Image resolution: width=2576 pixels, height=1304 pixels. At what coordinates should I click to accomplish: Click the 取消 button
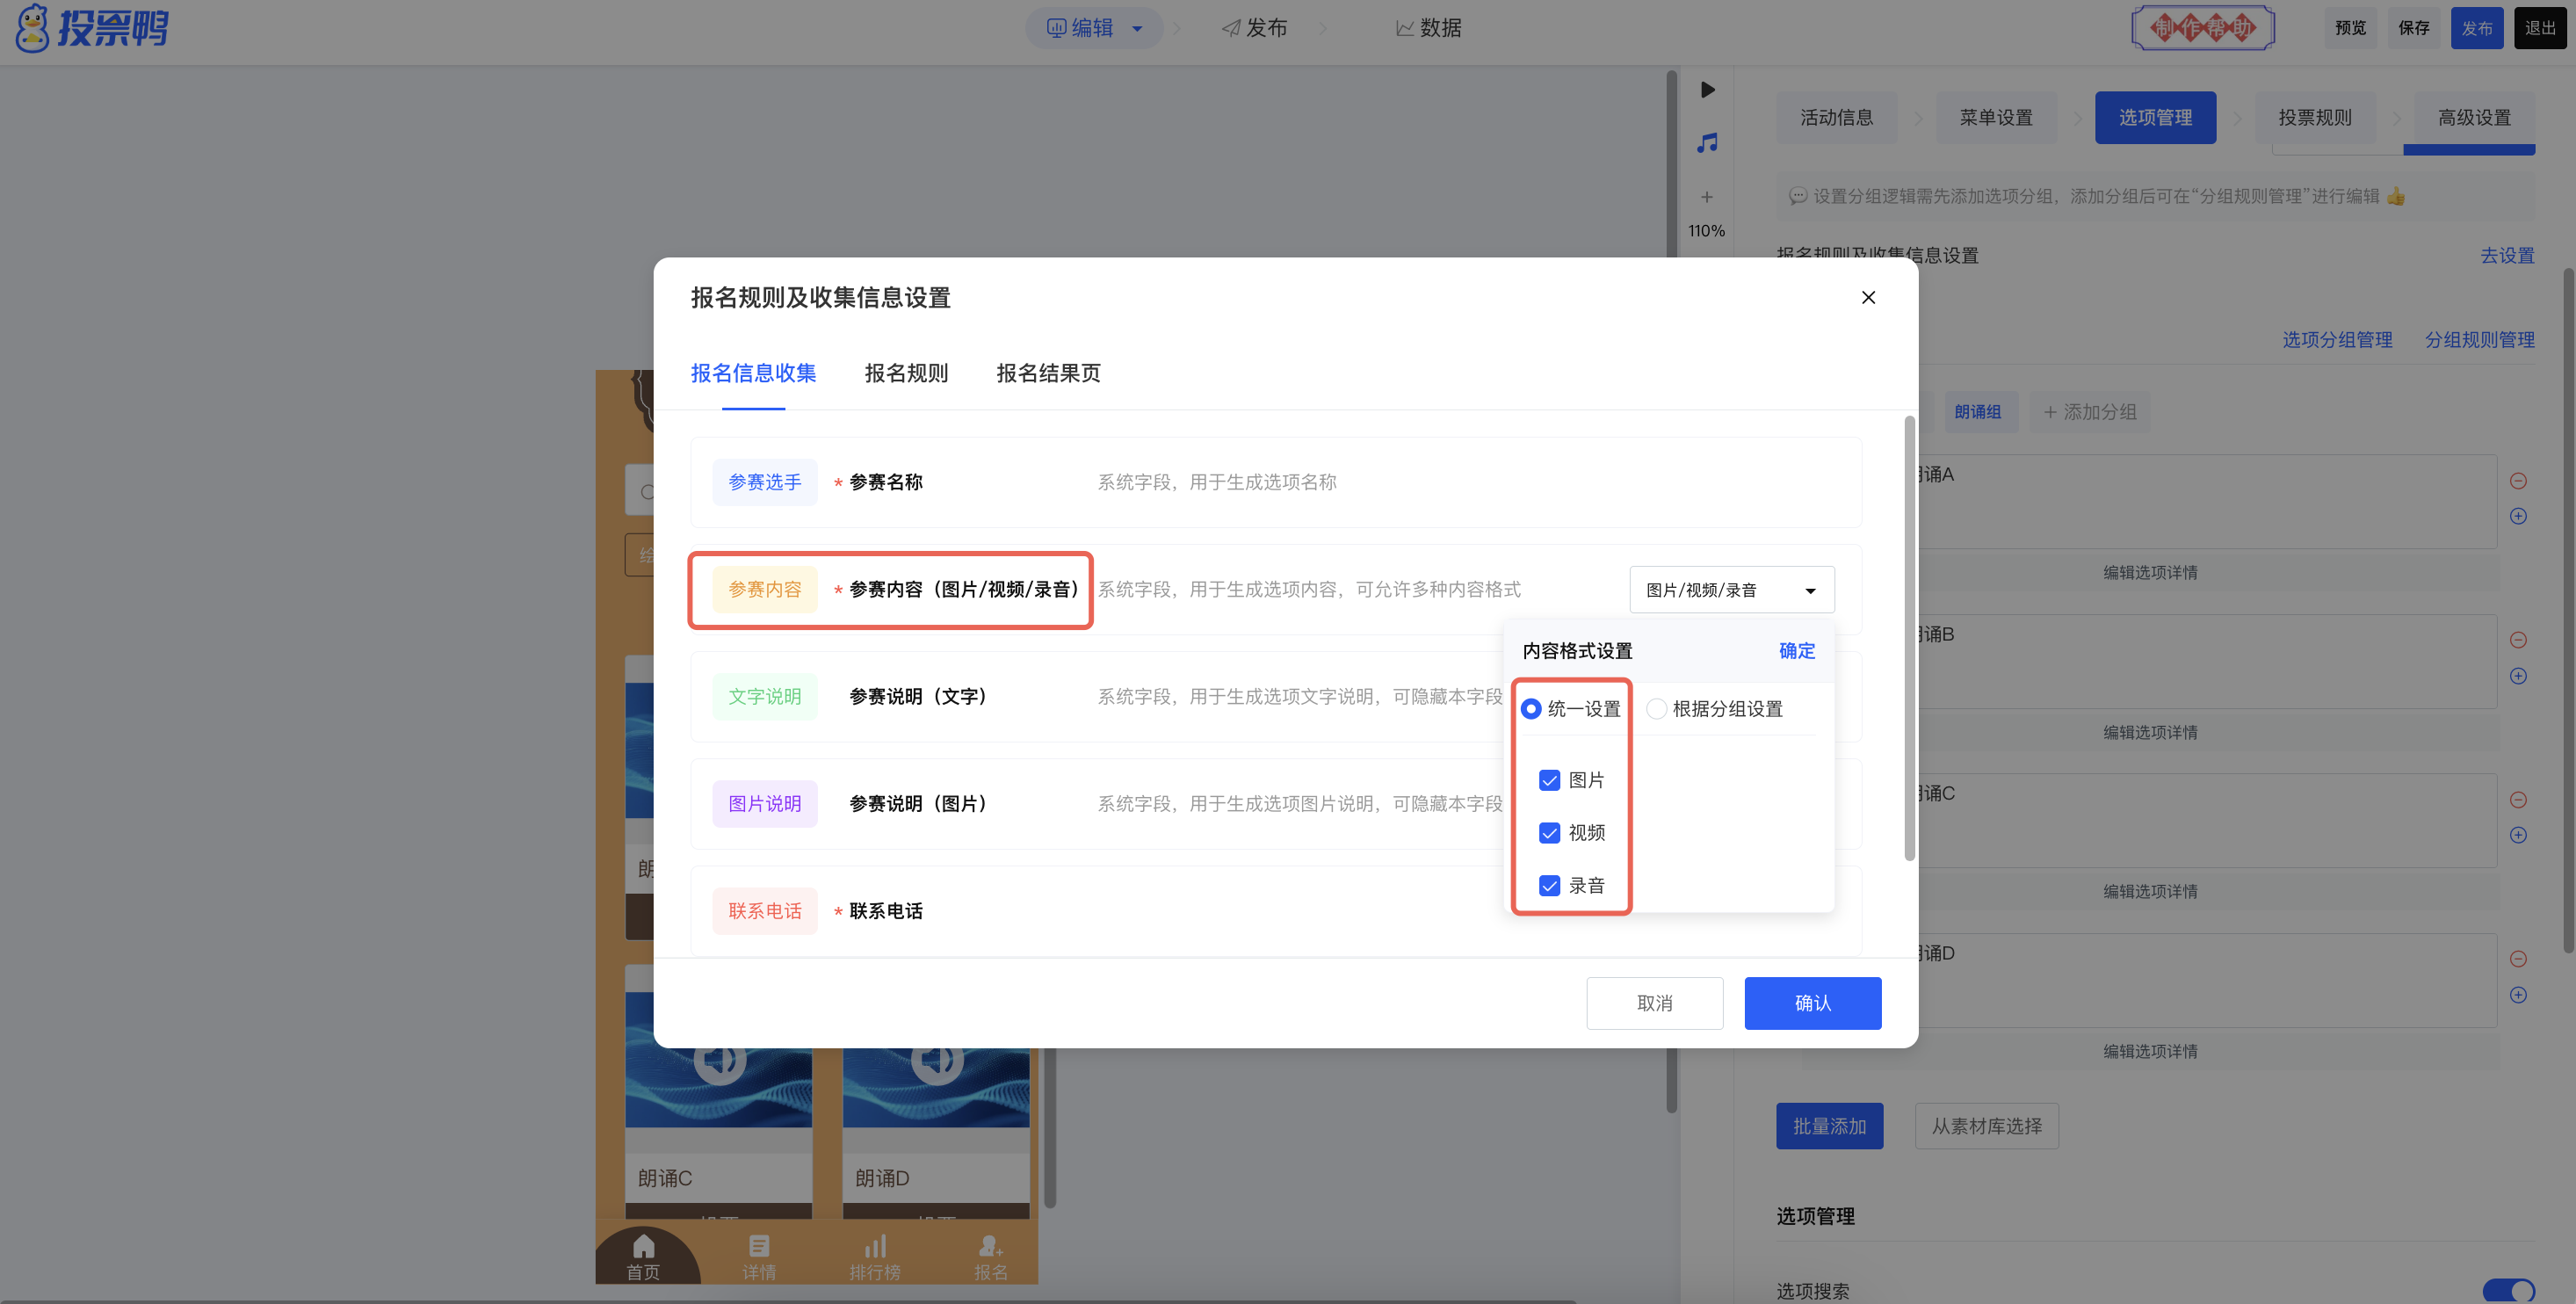pos(1655,1003)
